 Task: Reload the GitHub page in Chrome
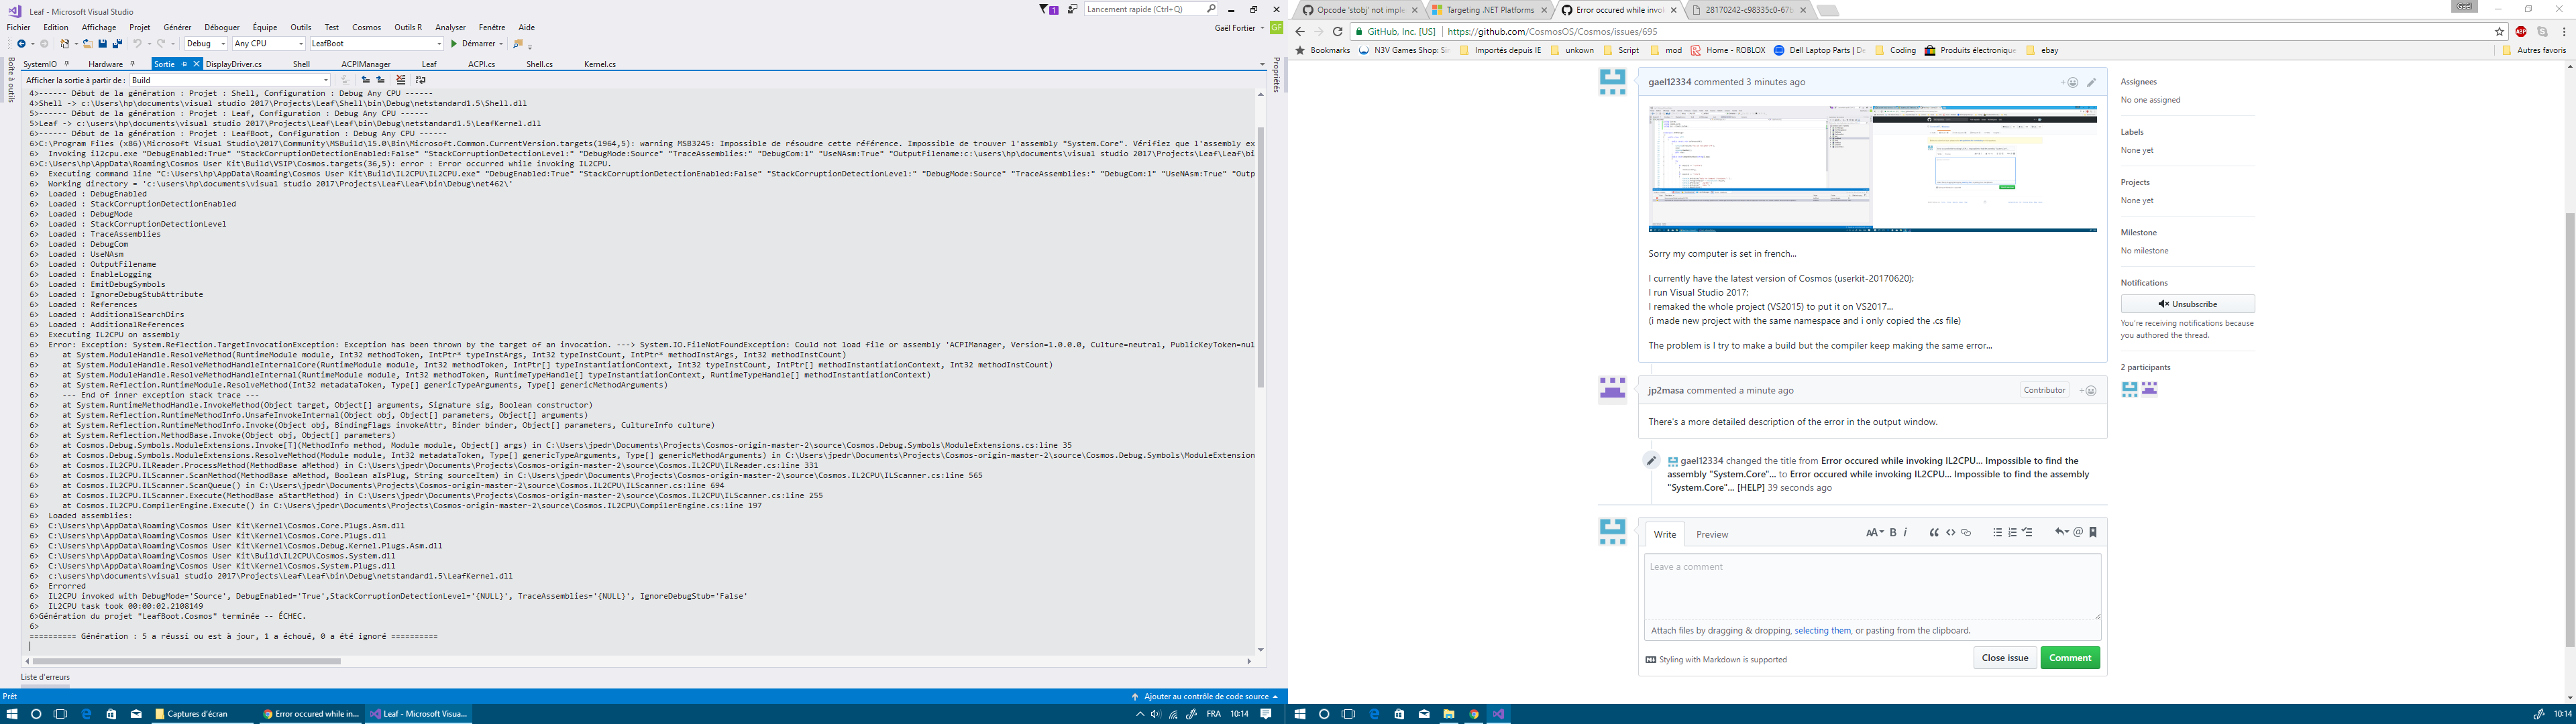pyautogui.click(x=1337, y=32)
